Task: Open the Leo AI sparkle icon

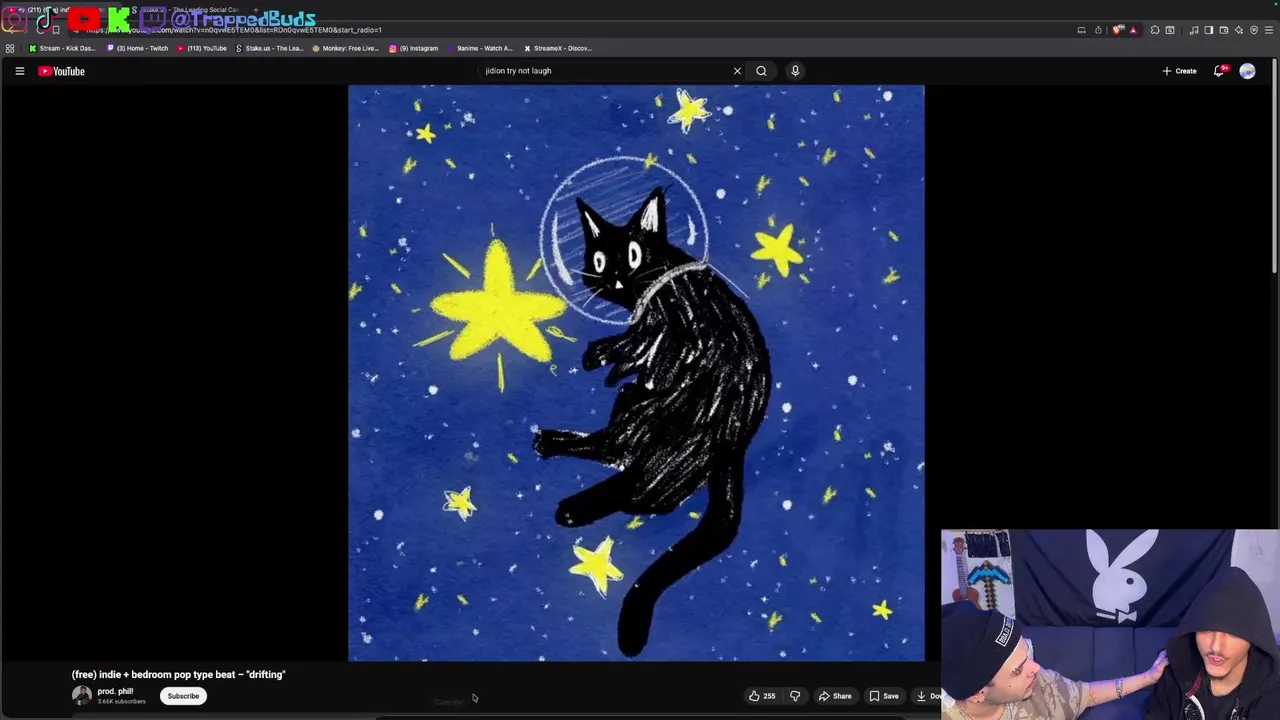Action: pos(1238,30)
